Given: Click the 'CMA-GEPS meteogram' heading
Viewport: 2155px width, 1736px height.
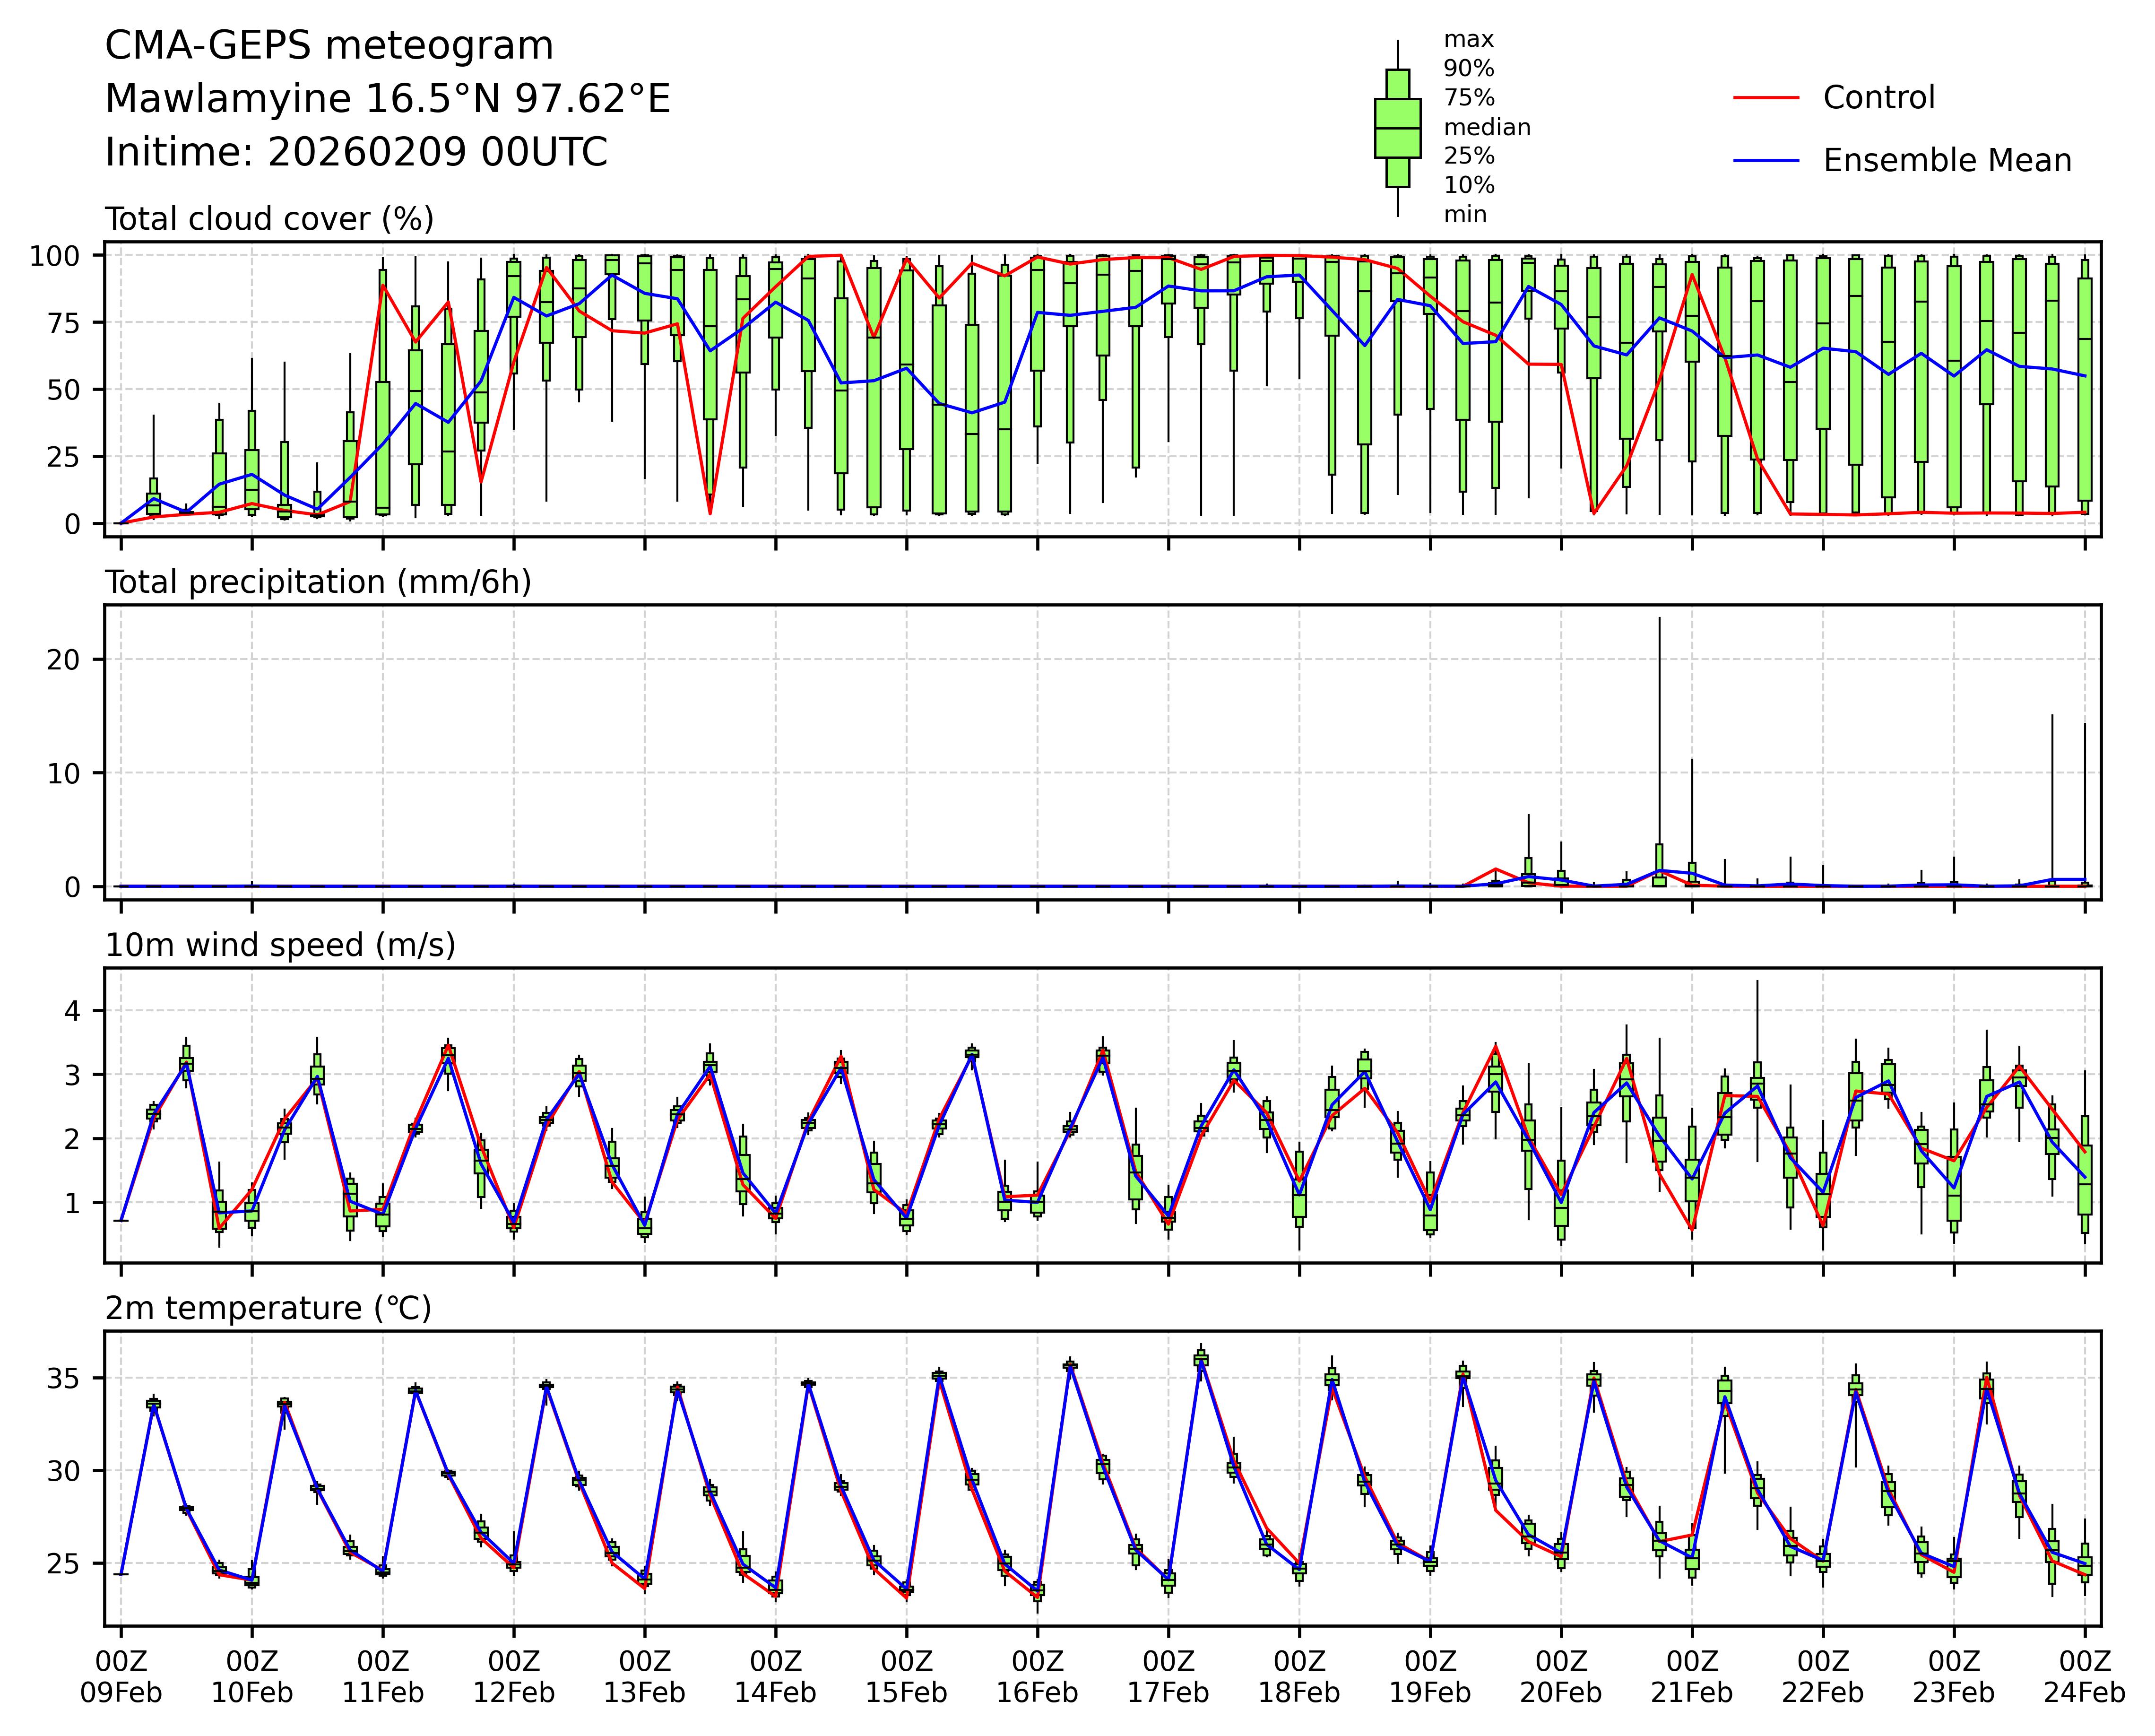Looking at the screenshot, I should tap(329, 46).
